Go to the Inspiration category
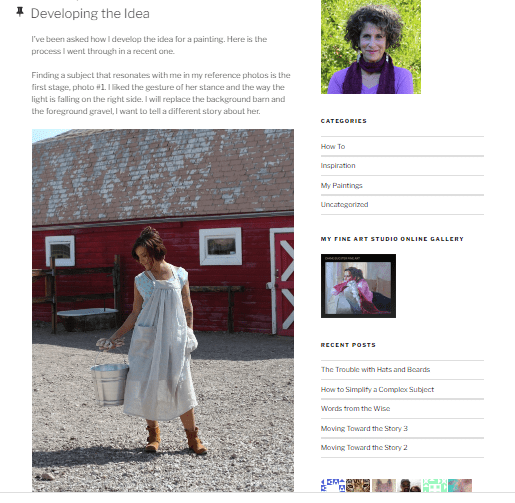 pos(338,166)
